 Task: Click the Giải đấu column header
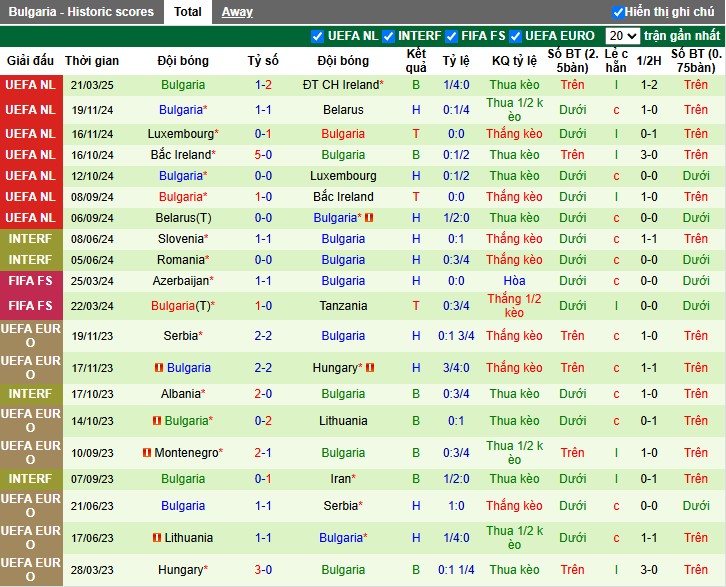click(x=31, y=61)
